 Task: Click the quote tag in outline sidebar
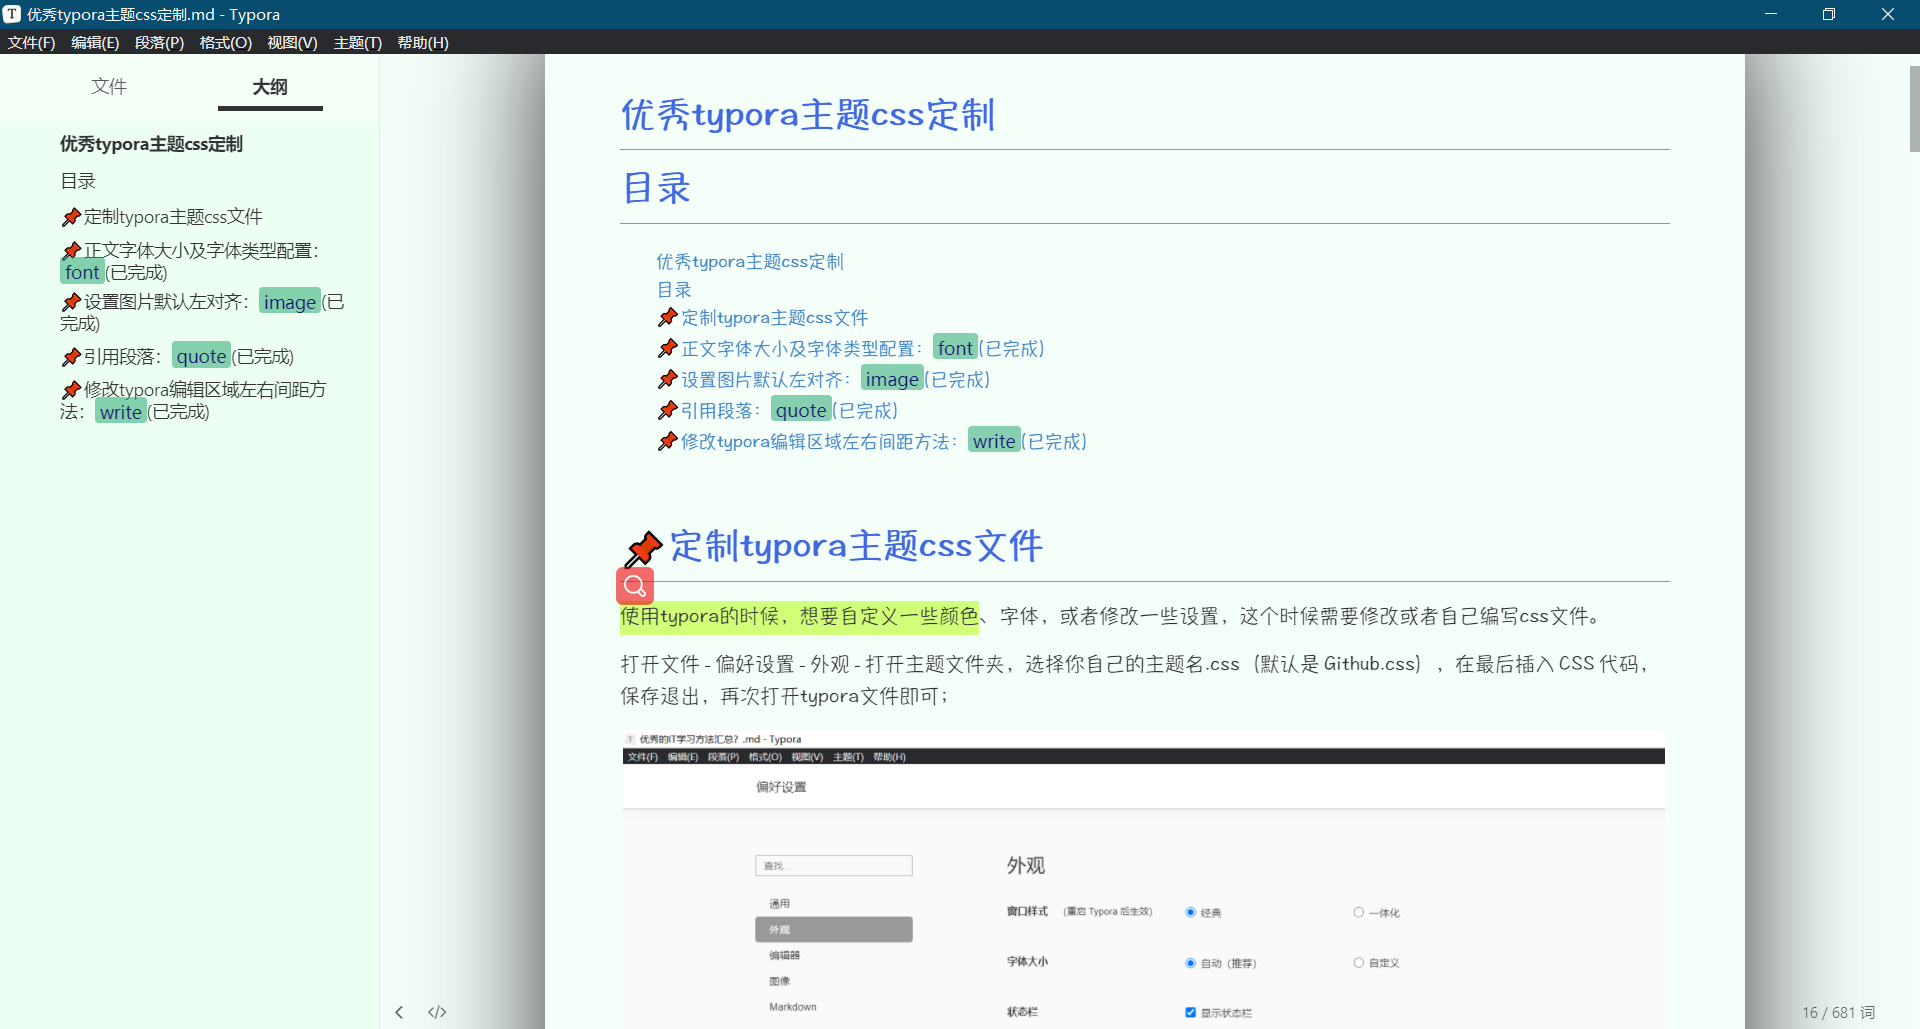click(201, 356)
